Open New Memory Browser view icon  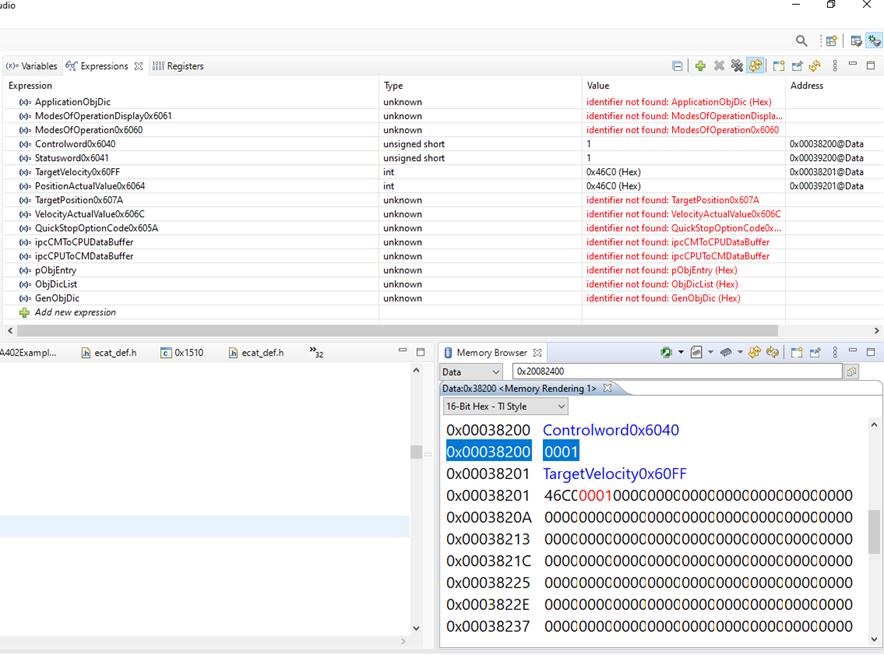[x=797, y=352]
